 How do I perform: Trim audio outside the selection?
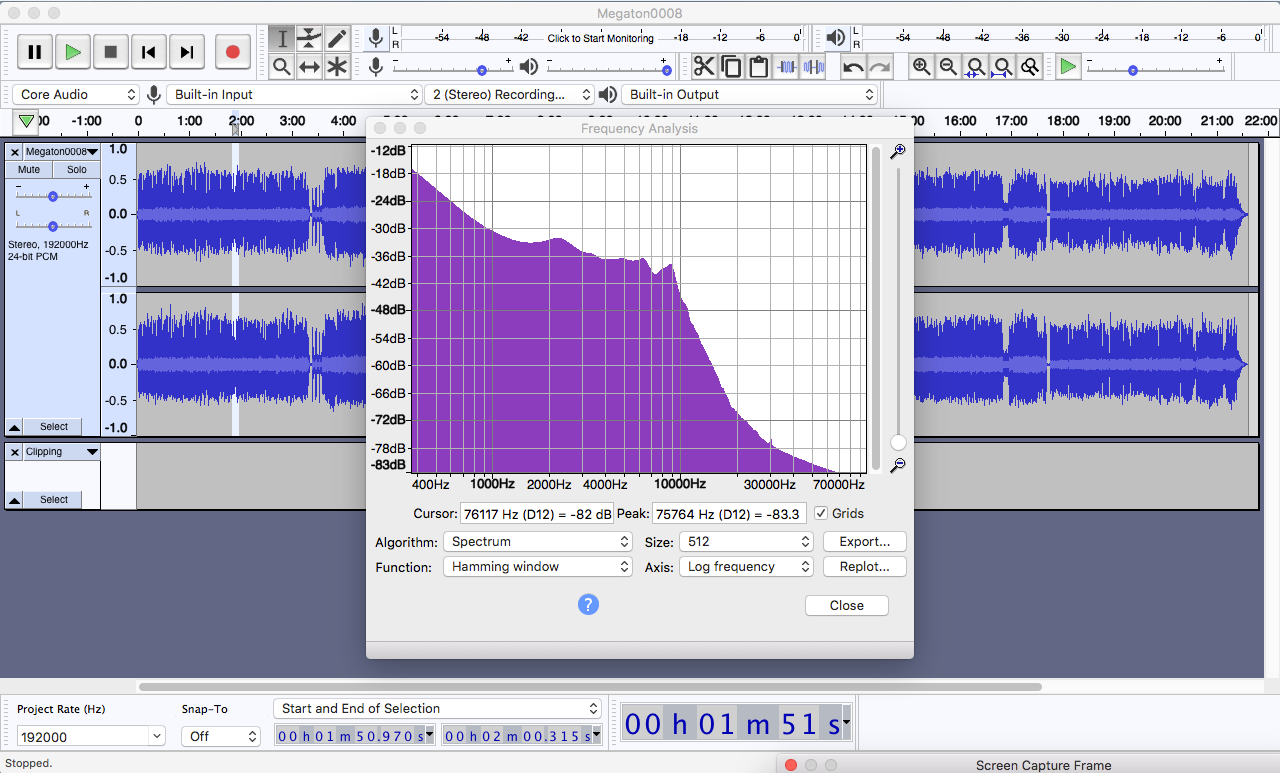[x=787, y=67]
